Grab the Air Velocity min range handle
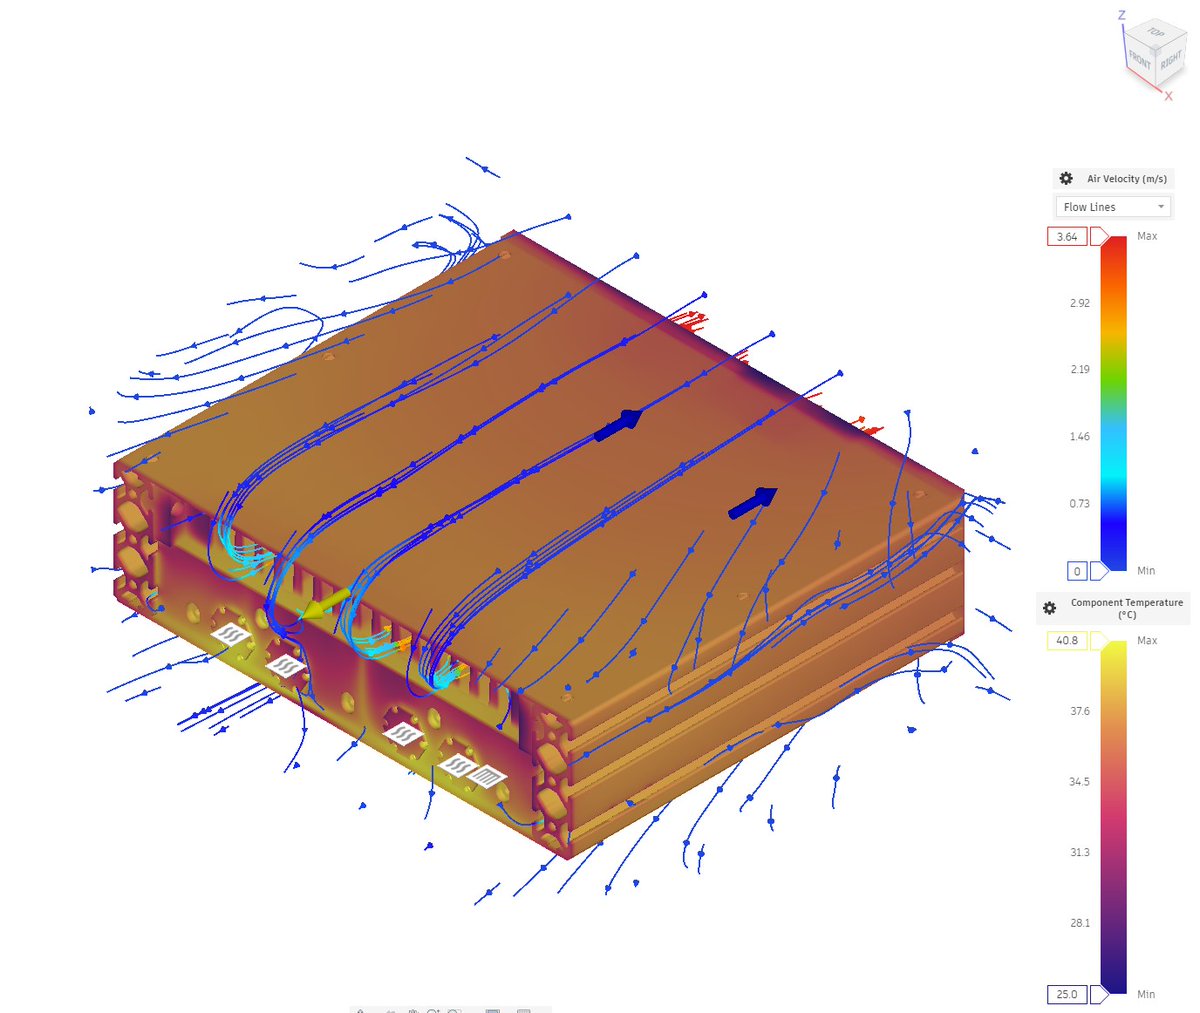Screen dimensions: 1200x1013 (1098, 572)
